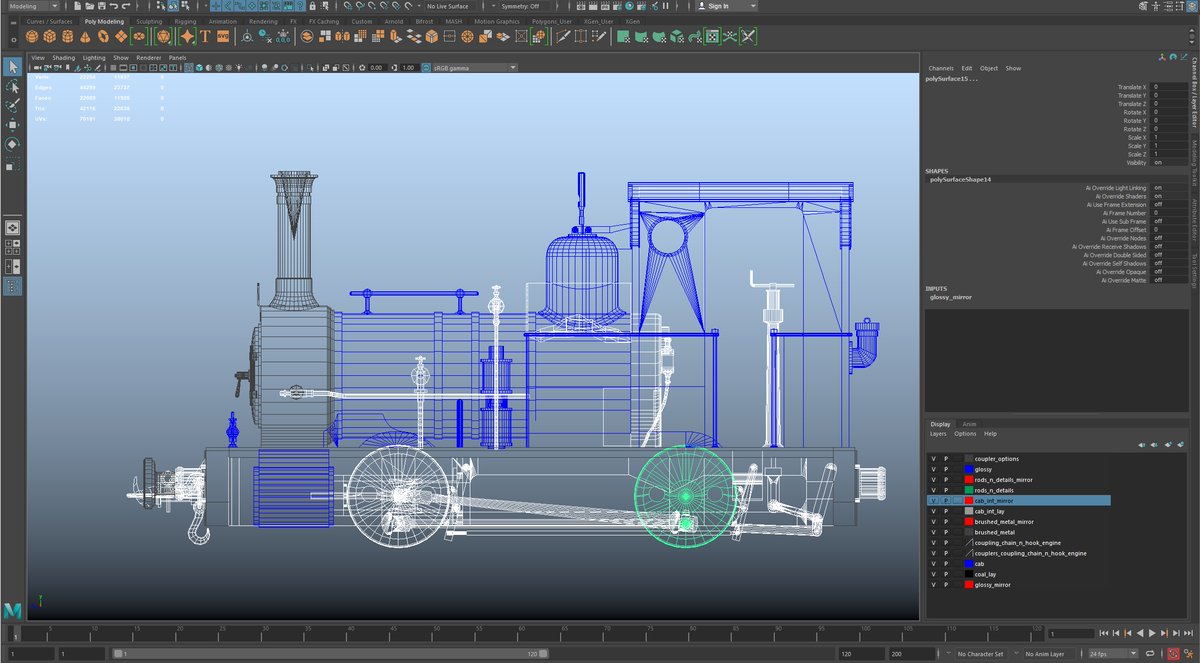Go to start of playback range
The height and width of the screenshot is (663, 1200).
pos(1104,633)
